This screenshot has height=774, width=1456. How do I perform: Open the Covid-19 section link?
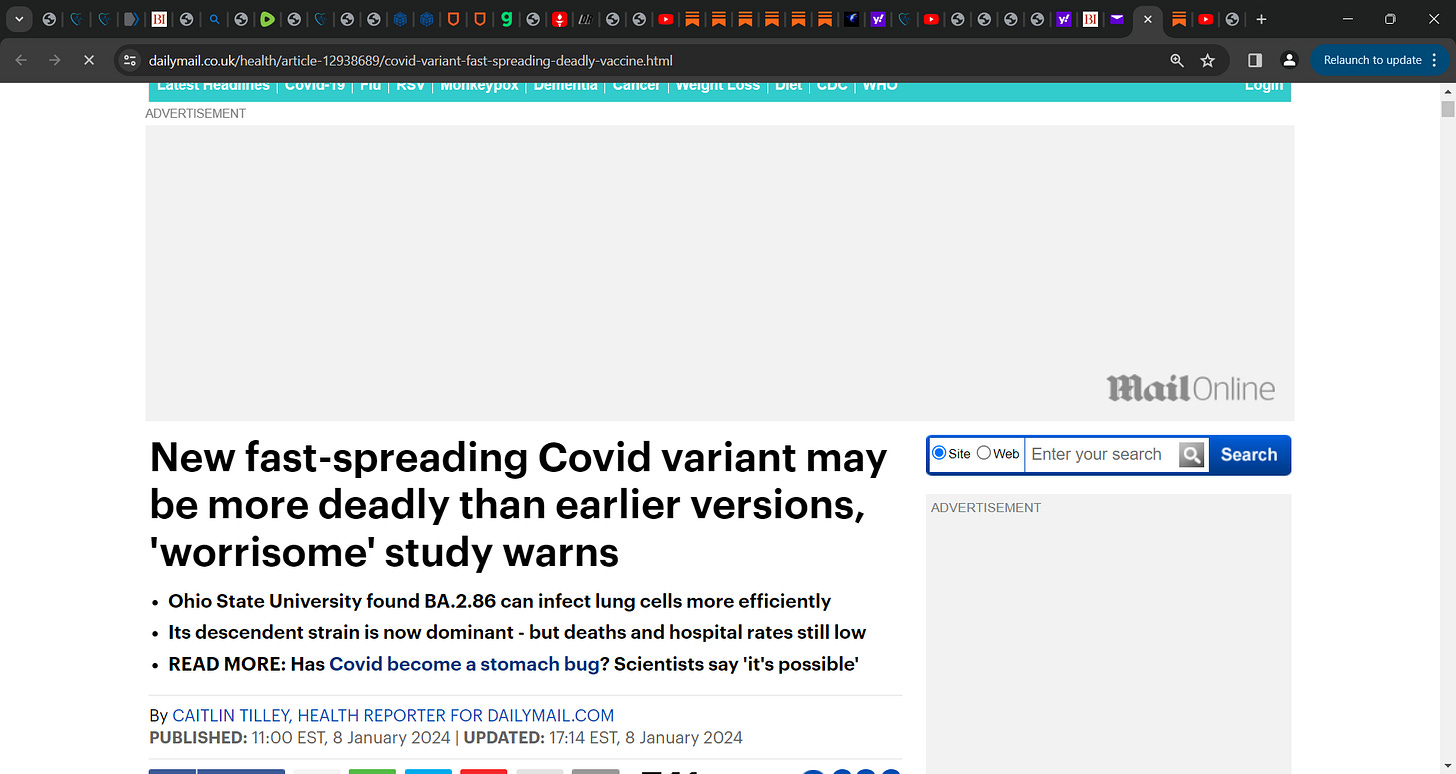(x=315, y=86)
